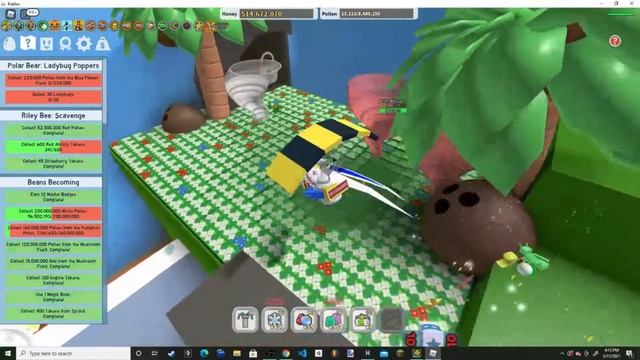Screen dimensions: 640x360
Task: Click the green clover buff icon
Action: coord(42,27)
